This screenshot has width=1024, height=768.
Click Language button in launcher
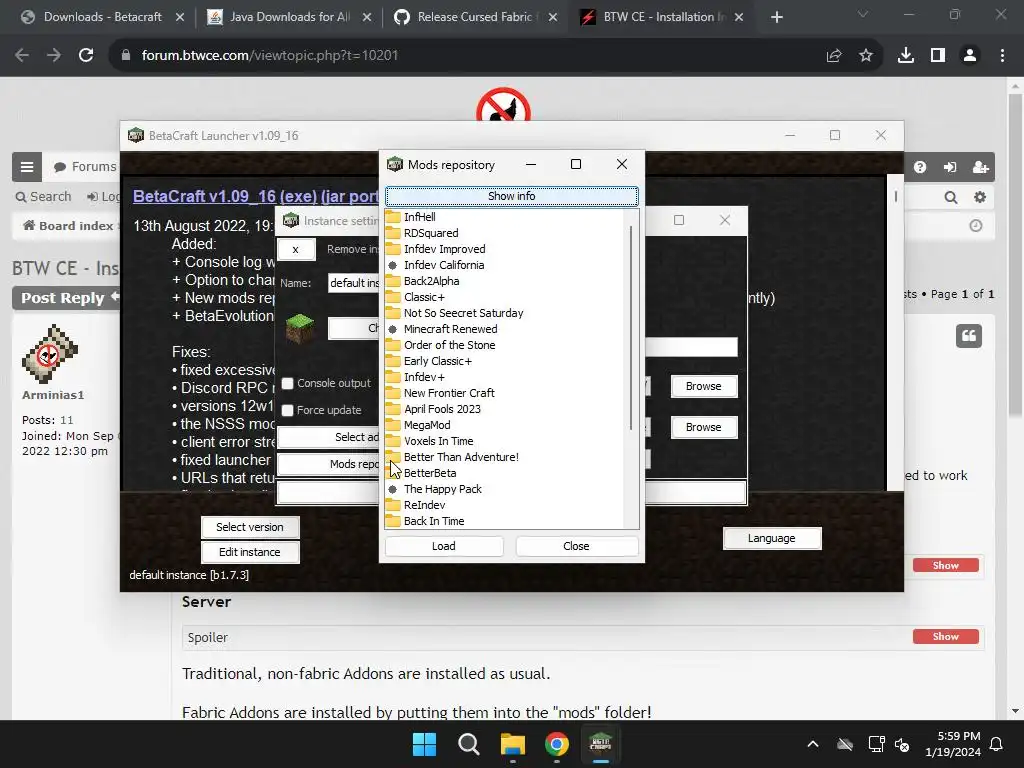coord(771,538)
